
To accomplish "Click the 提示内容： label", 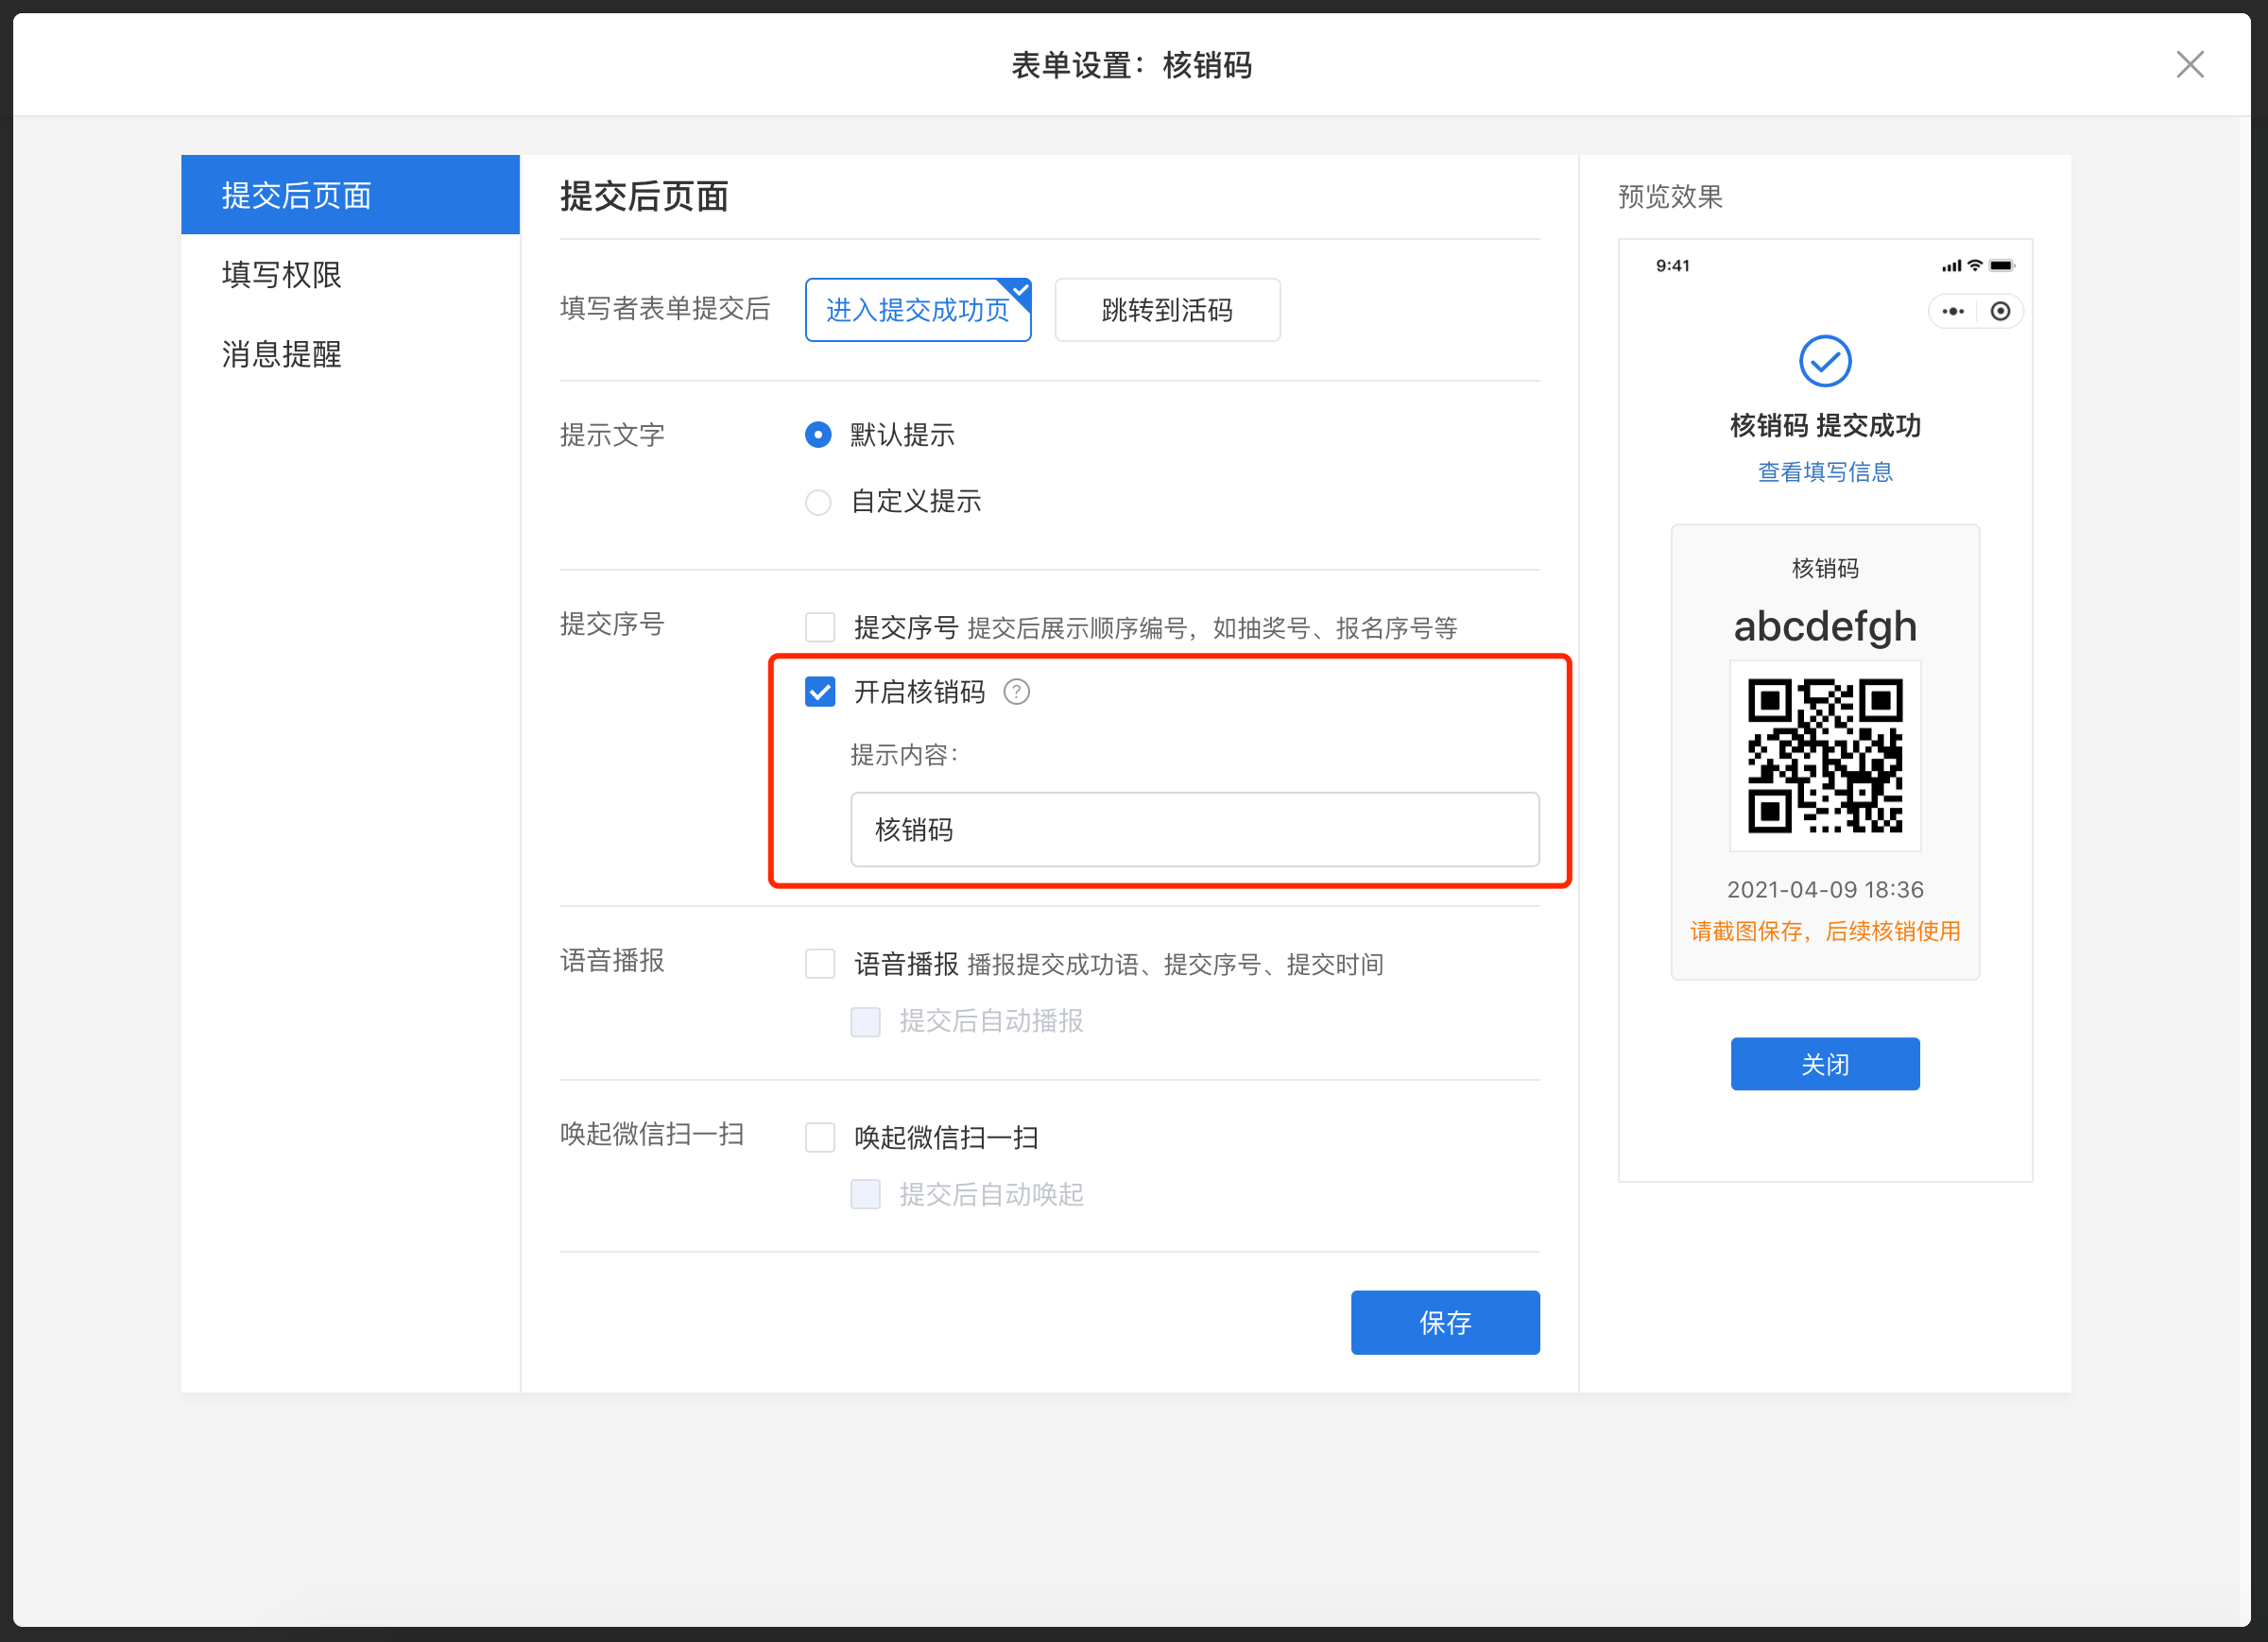I will [904, 755].
